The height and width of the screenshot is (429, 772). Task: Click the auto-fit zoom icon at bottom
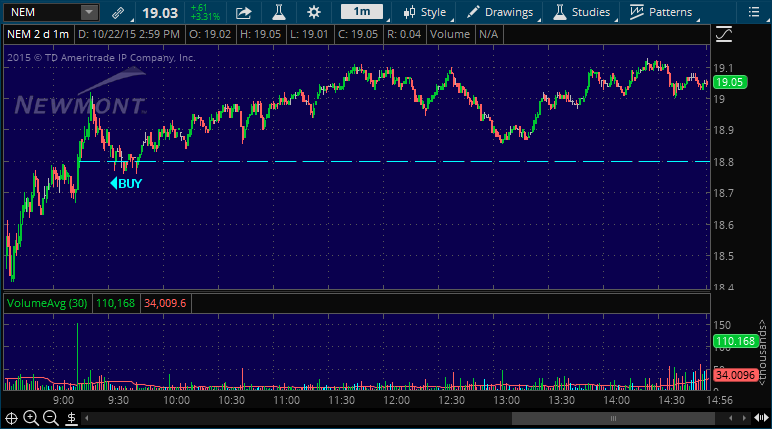pyautogui.click(x=69, y=418)
